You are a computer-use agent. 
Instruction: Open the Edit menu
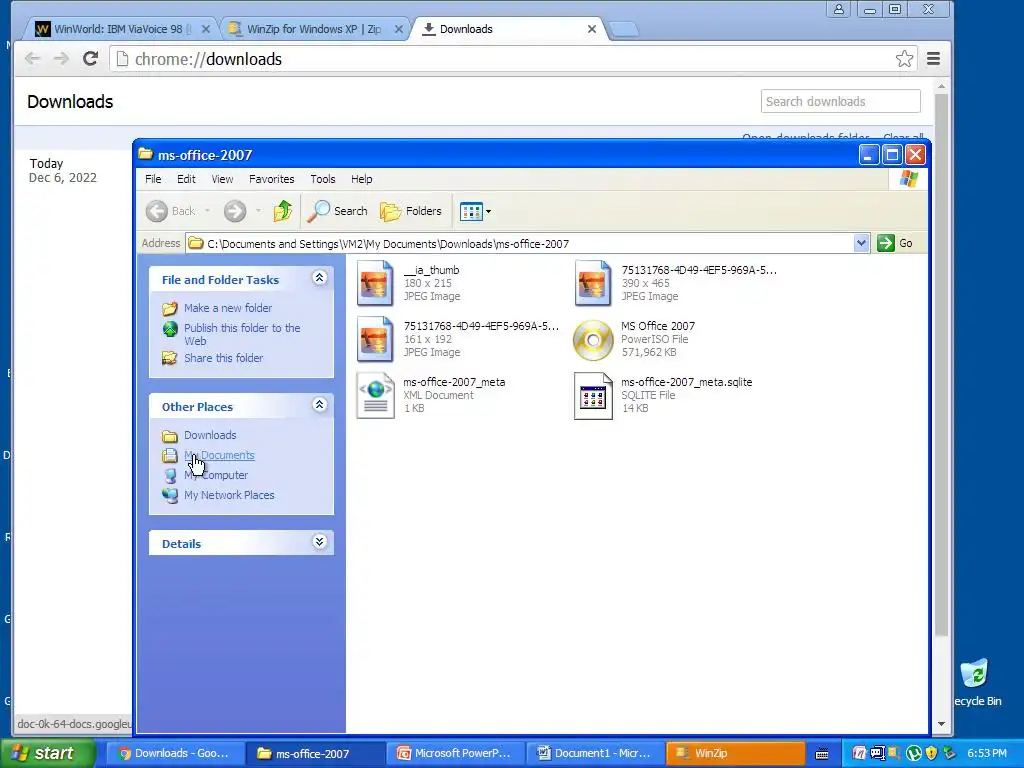click(186, 179)
